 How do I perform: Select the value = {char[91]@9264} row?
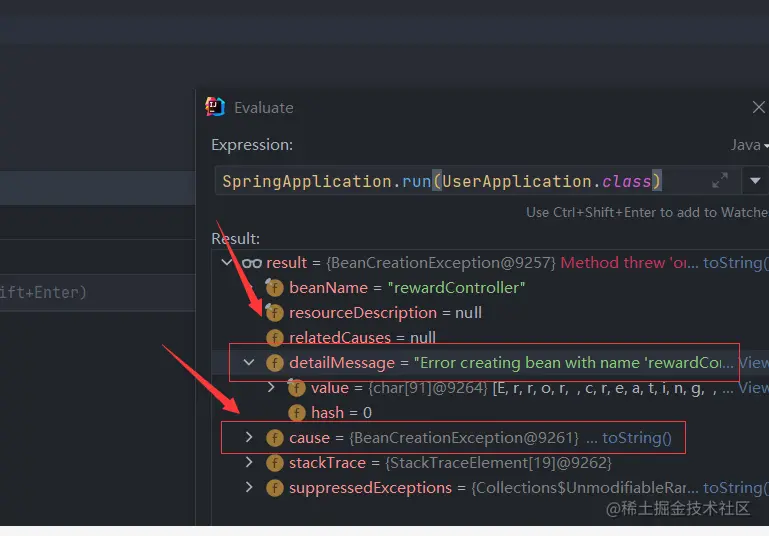[x=522, y=388]
